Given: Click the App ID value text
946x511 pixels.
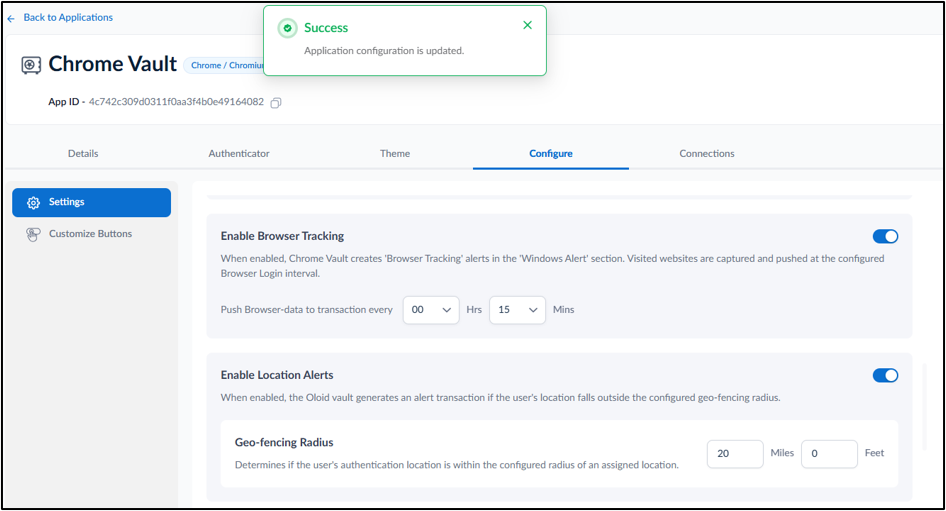Looking at the screenshot, I should point(176,102).
